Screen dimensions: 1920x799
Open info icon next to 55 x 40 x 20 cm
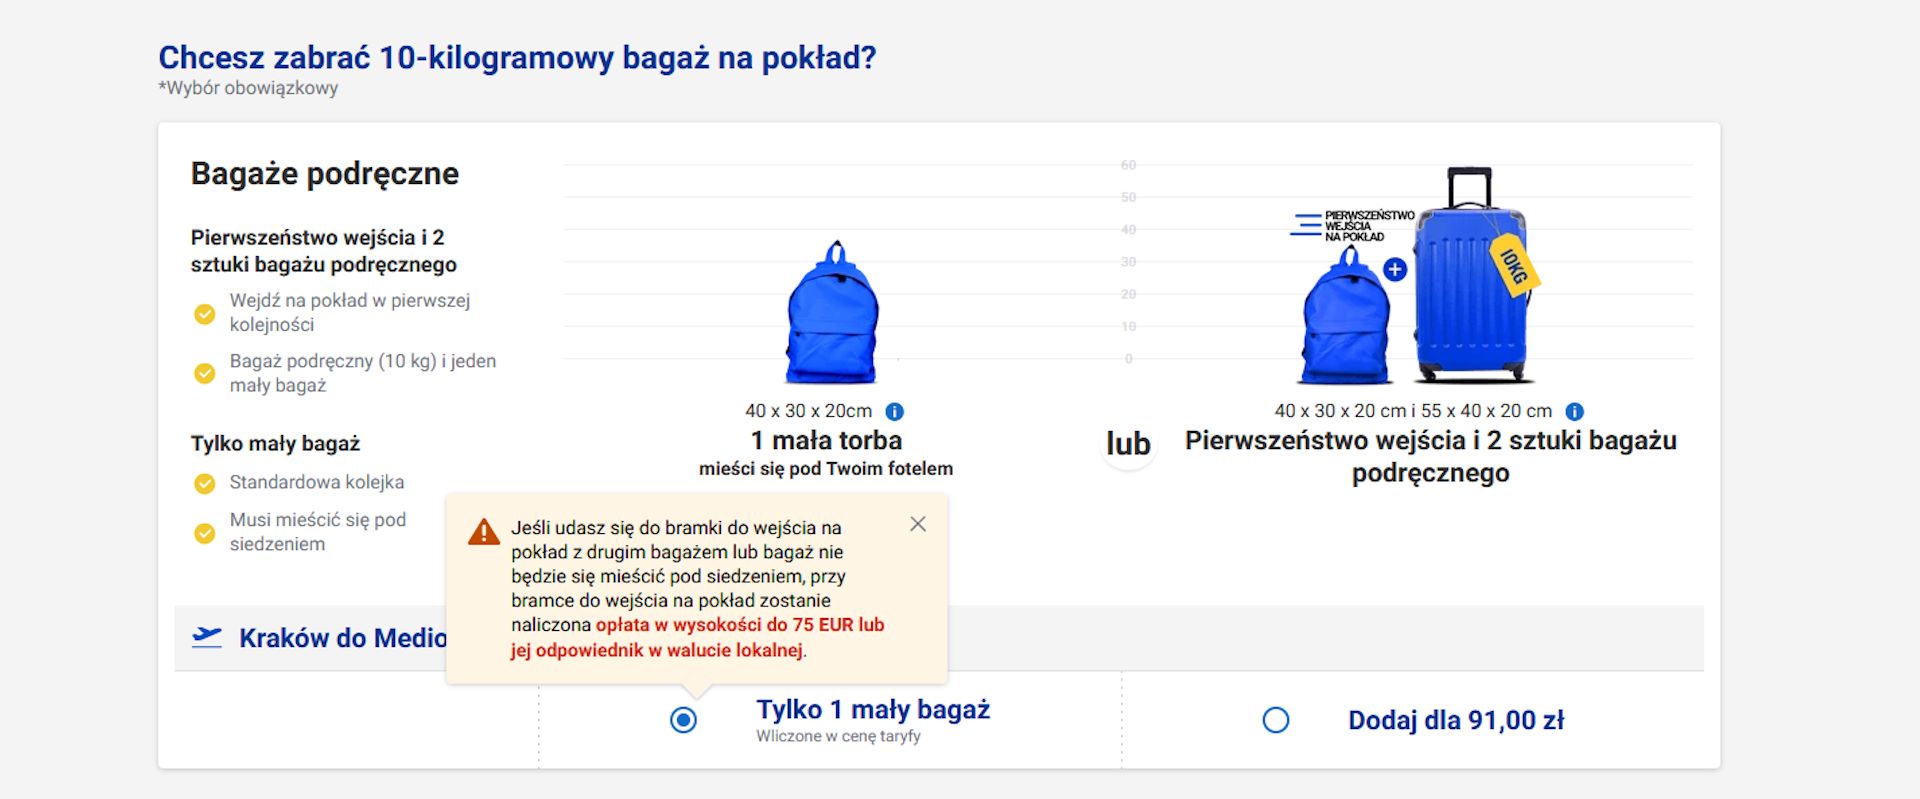click(x=1574, y=411)
